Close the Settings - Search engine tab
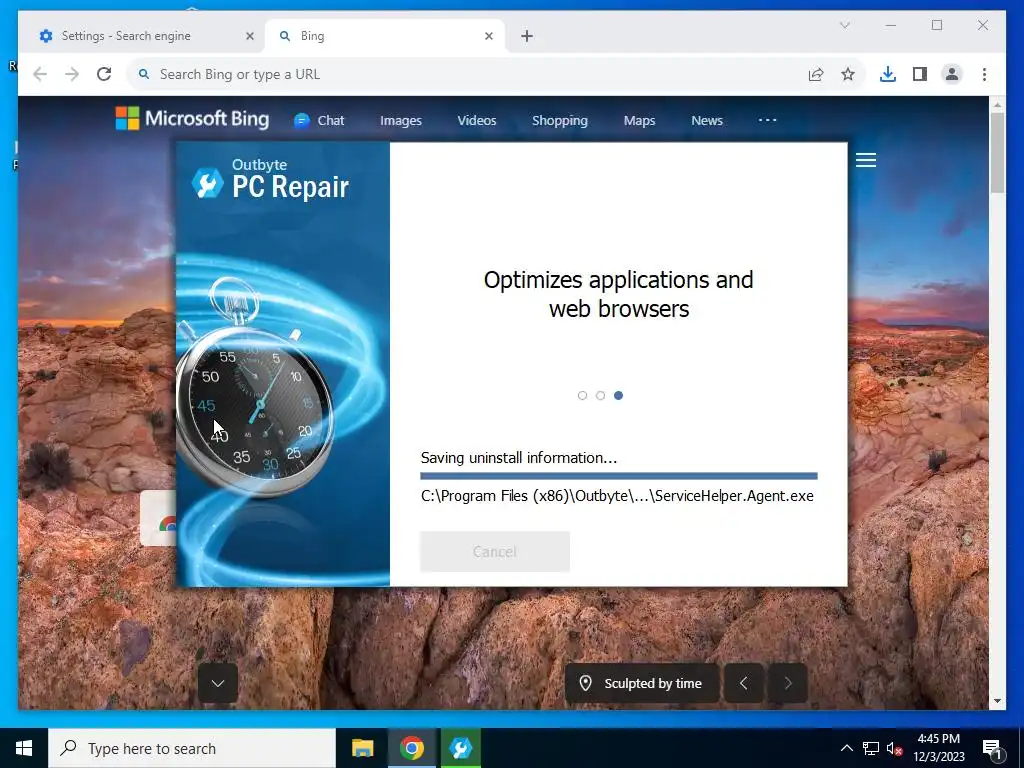1024x768 pixels. pyautogui.click(x=249, y=36)
